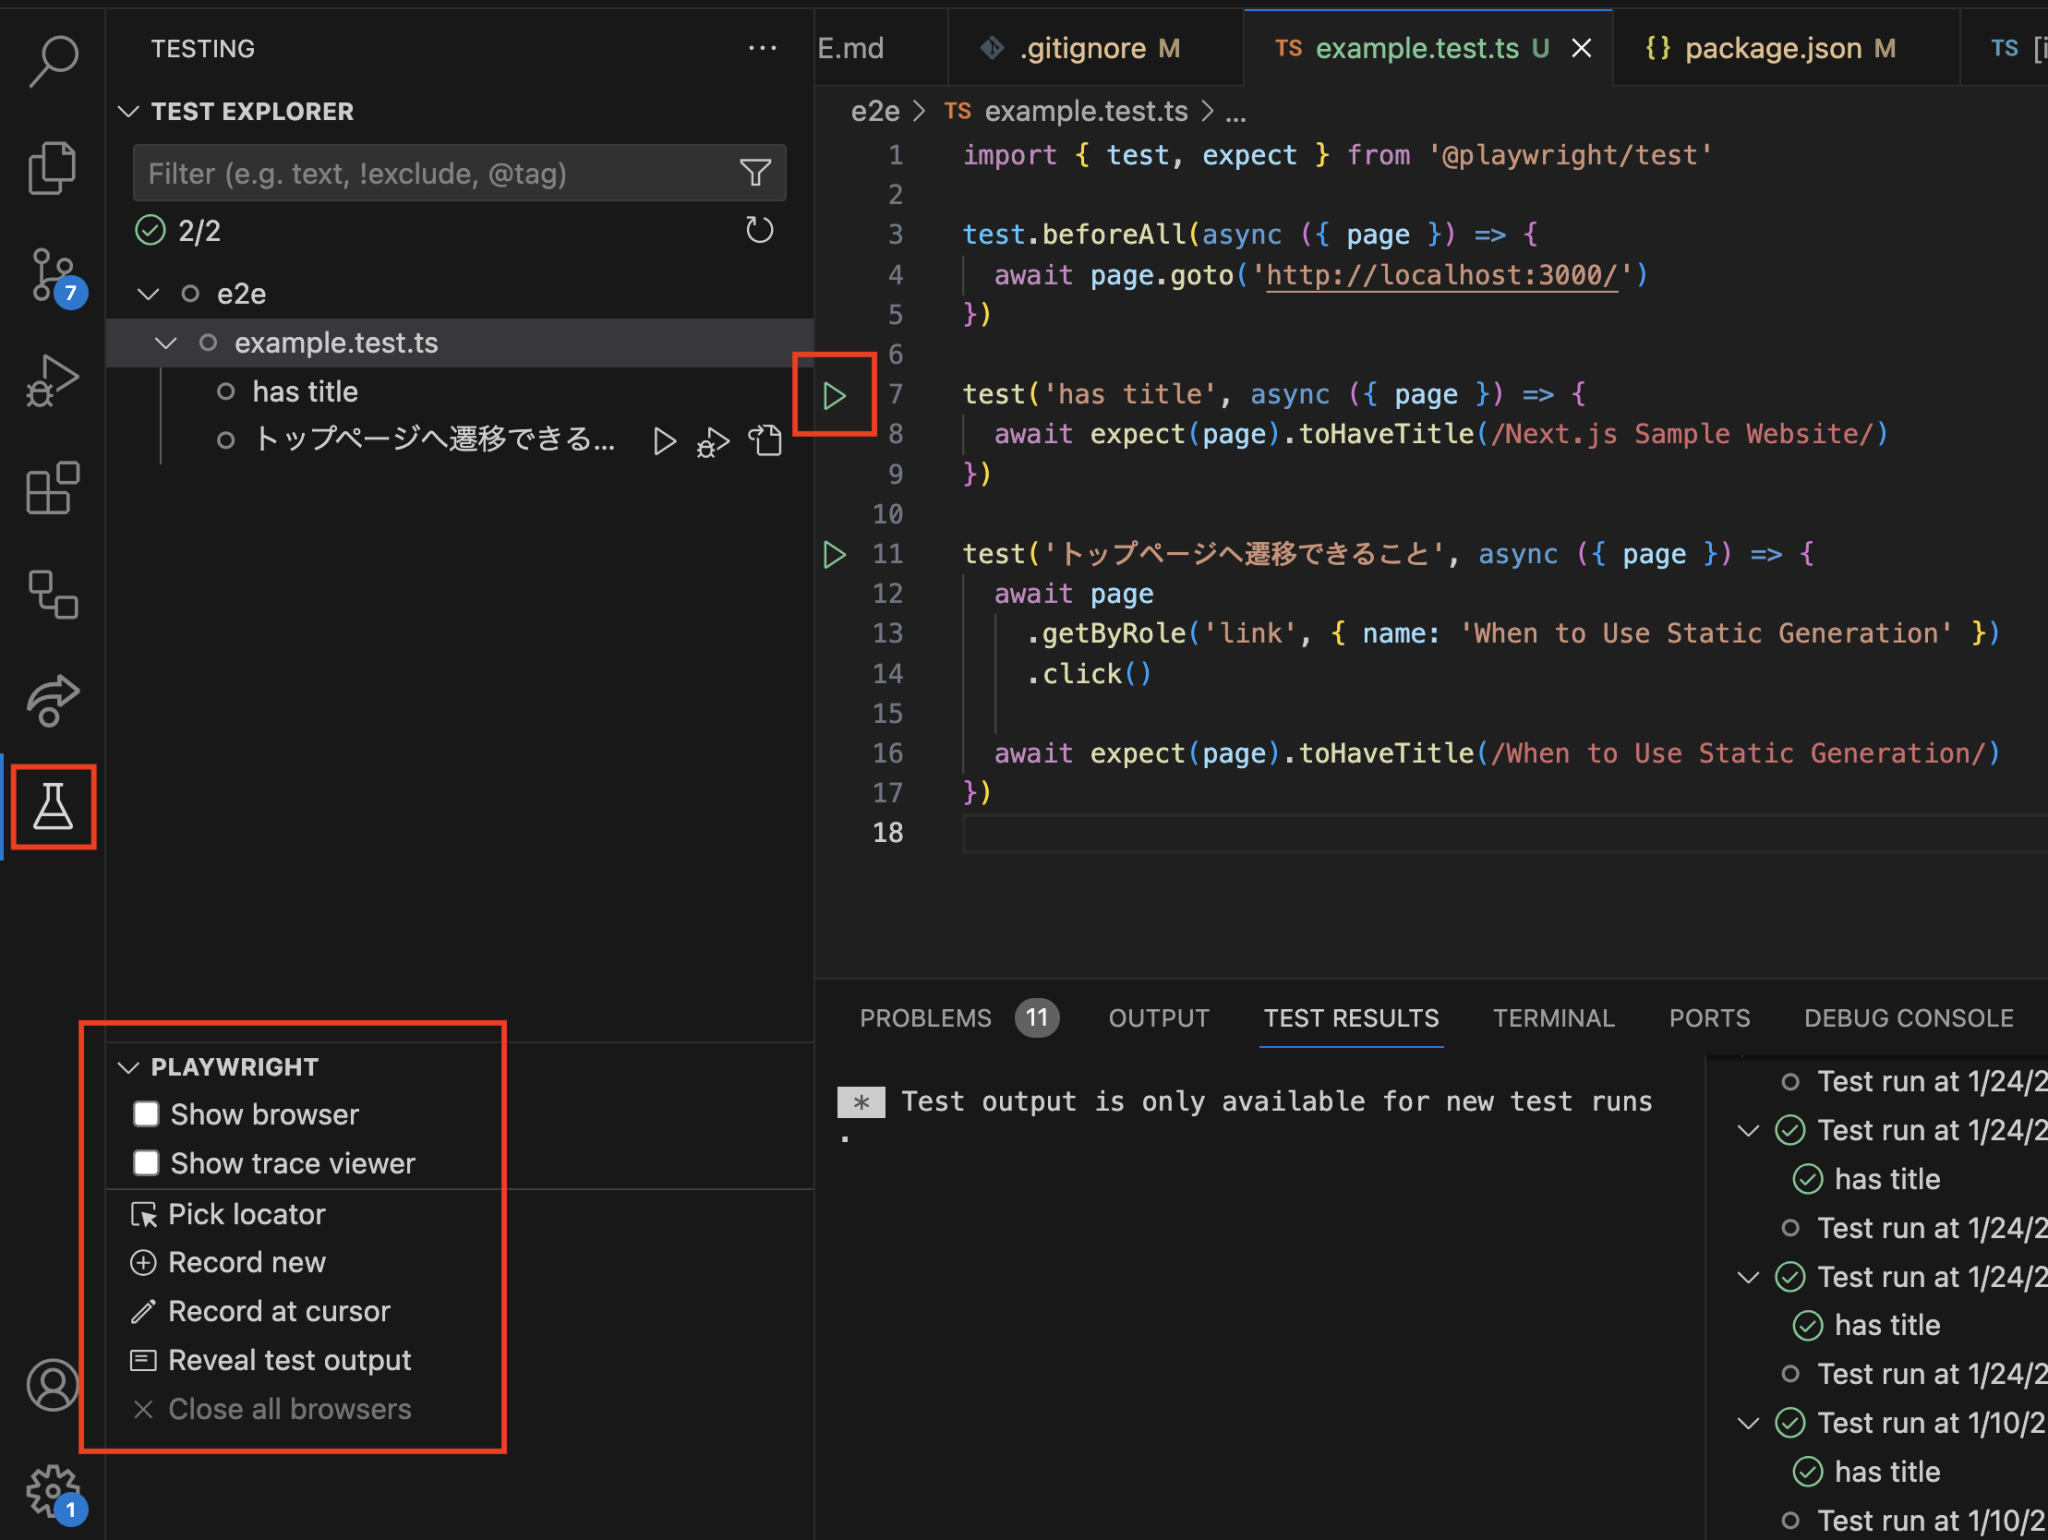Enable the Show trace viewer checkbox

pos(146,1162)
